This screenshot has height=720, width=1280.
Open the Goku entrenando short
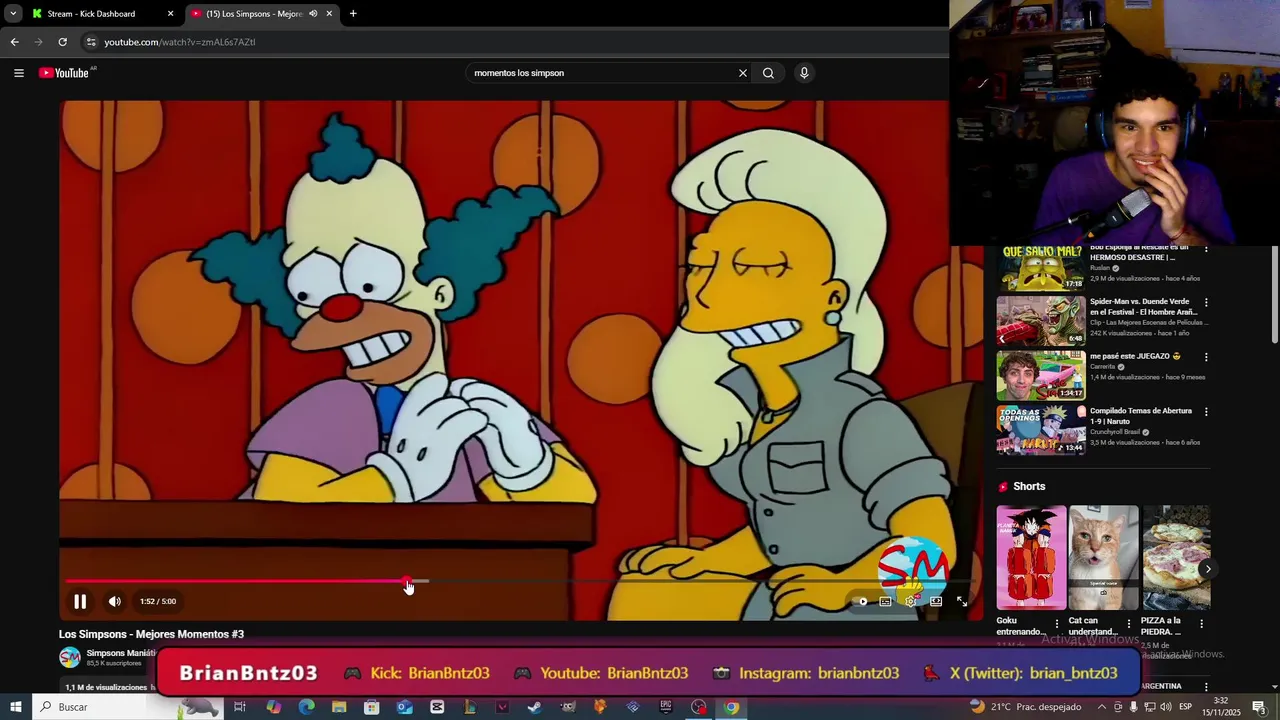1031,557
